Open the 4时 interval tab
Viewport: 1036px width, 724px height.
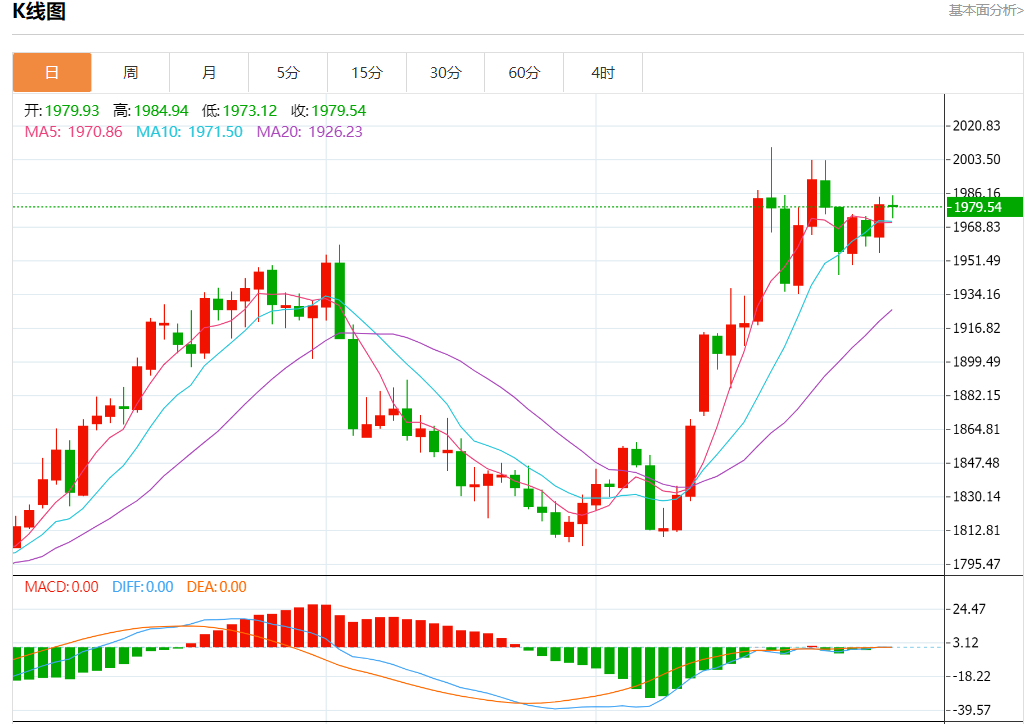[603, 73]
